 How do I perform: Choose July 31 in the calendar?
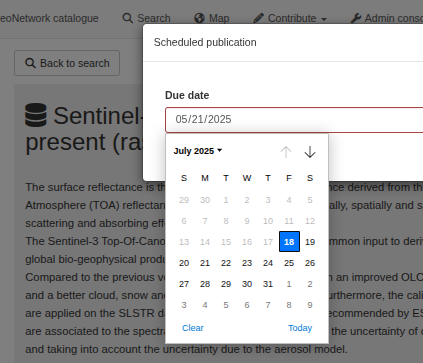[268, 284]
